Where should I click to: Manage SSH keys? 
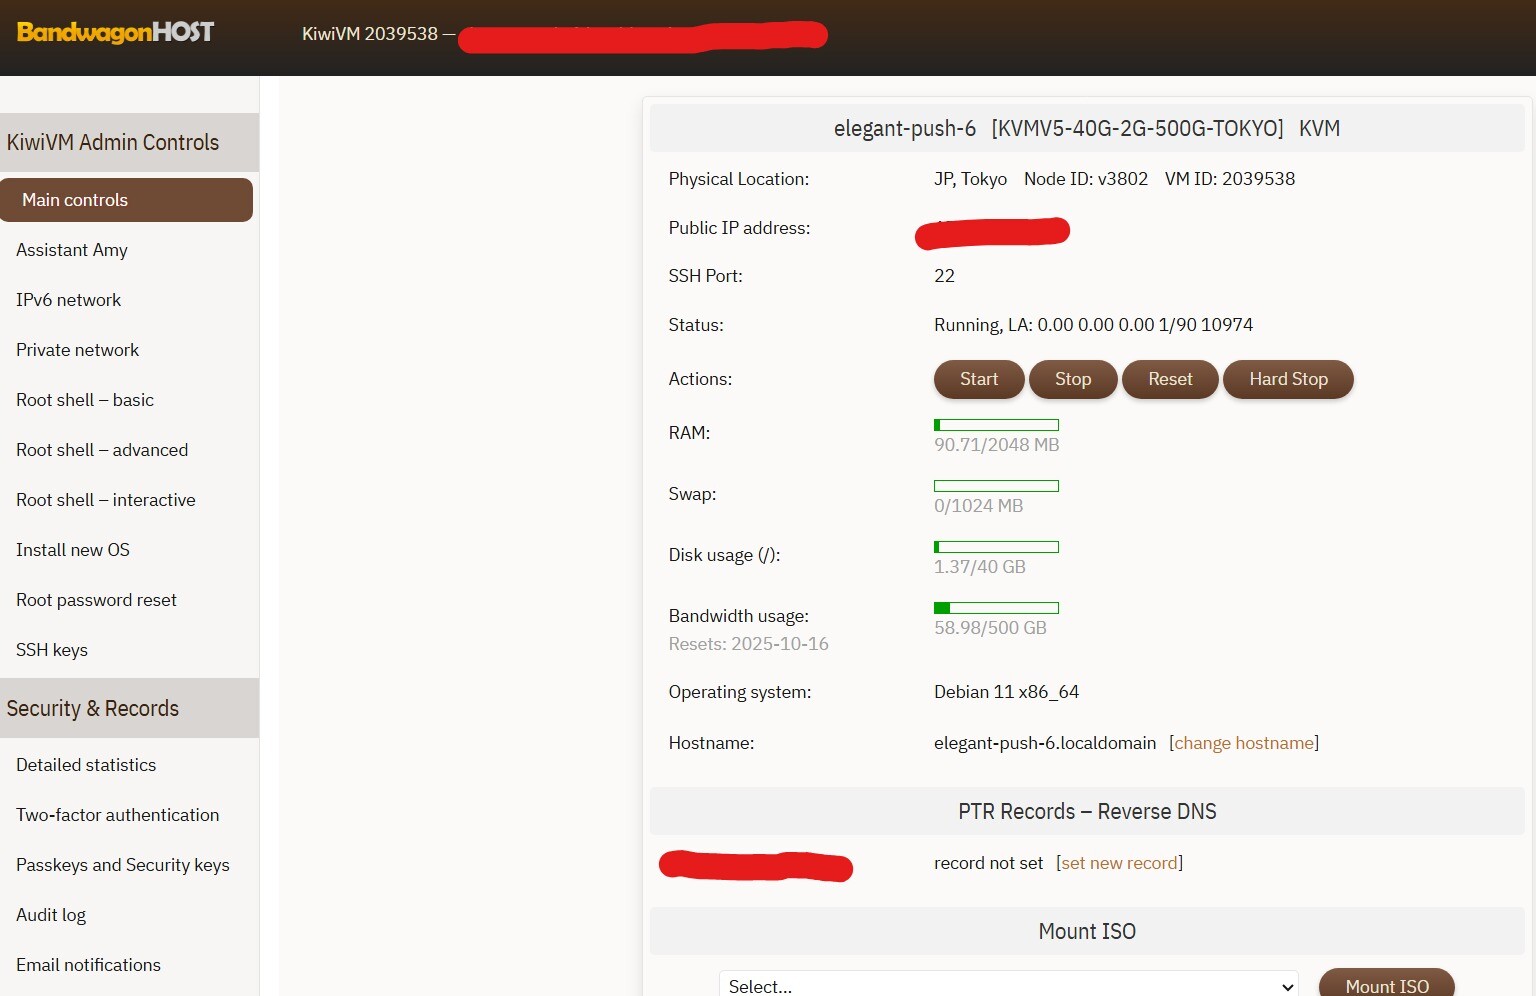click(52, 650)
